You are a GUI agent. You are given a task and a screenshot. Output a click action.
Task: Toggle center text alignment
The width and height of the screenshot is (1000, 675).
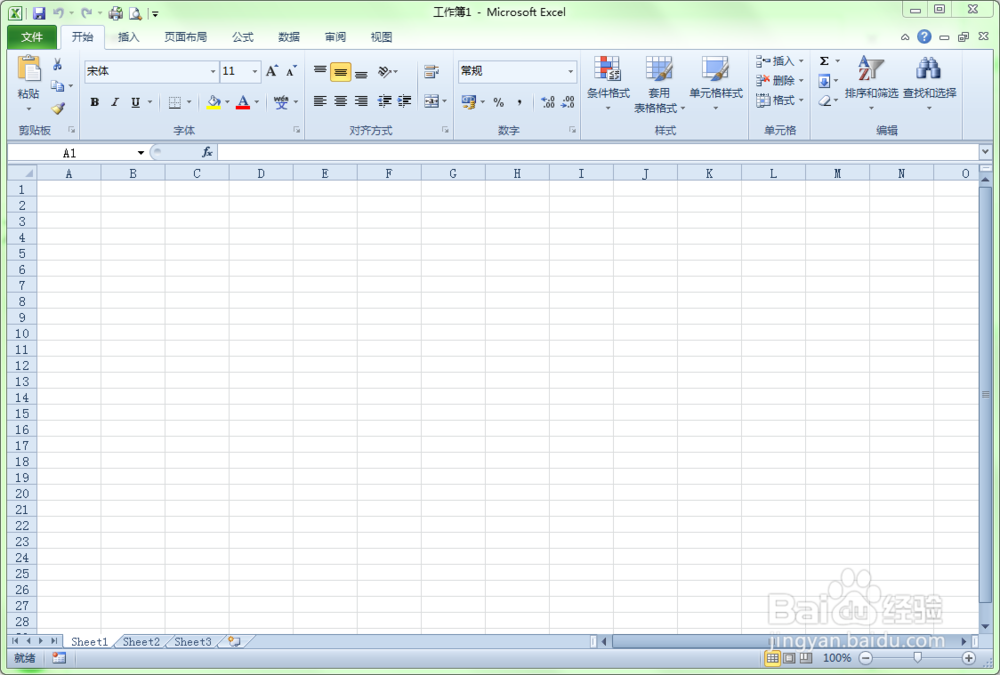click(341, 101)
